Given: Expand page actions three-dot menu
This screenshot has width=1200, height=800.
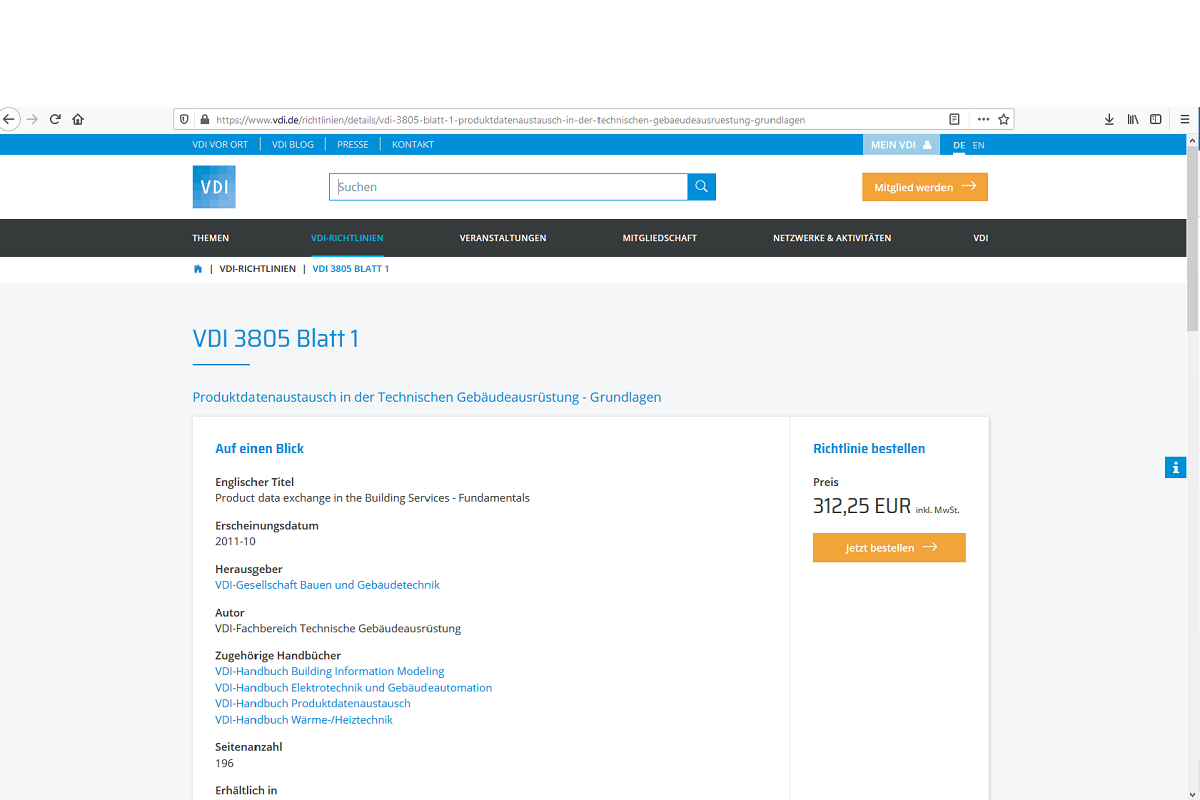Looking at the screenshot, I should tap(983, 119).
